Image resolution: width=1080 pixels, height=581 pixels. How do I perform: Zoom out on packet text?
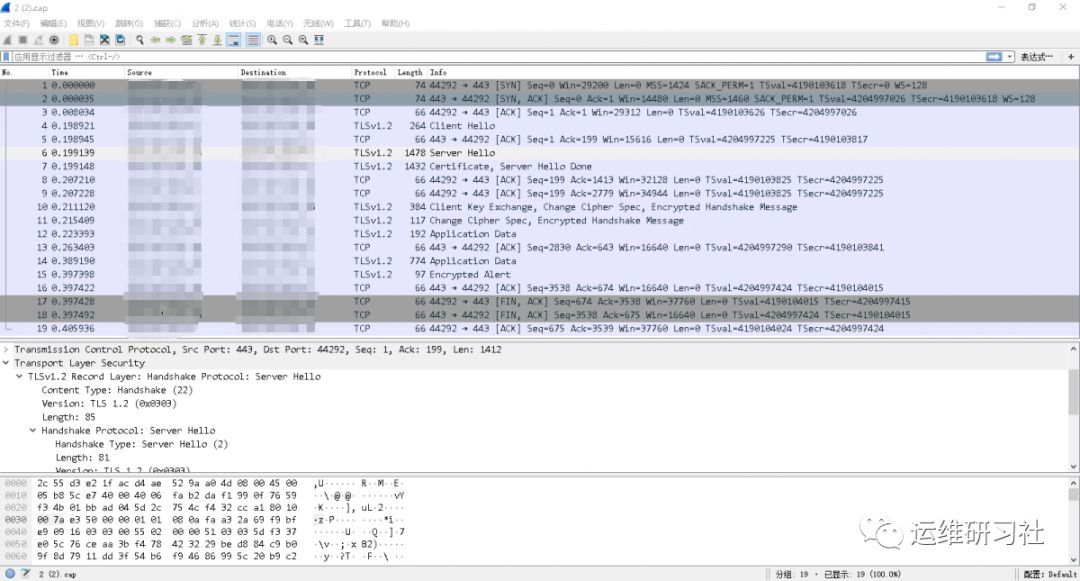[x=288, y=40]
